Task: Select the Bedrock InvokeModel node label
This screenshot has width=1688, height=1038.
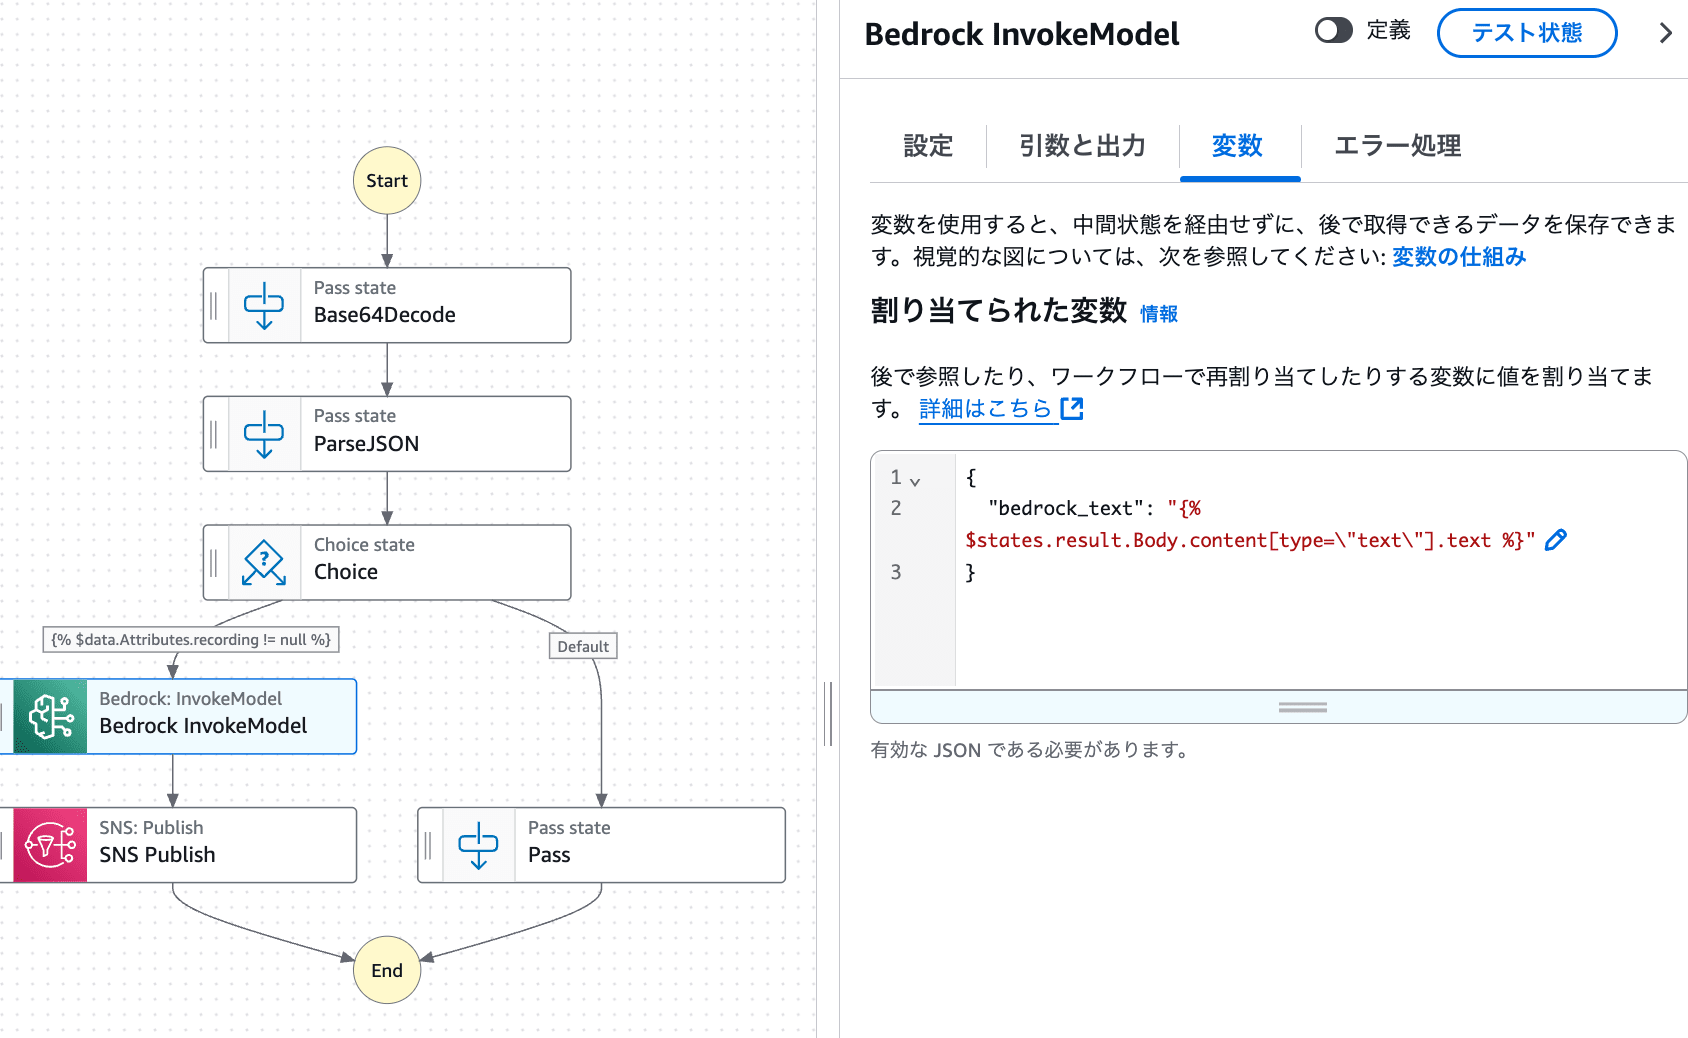Action: pos(203,726)
